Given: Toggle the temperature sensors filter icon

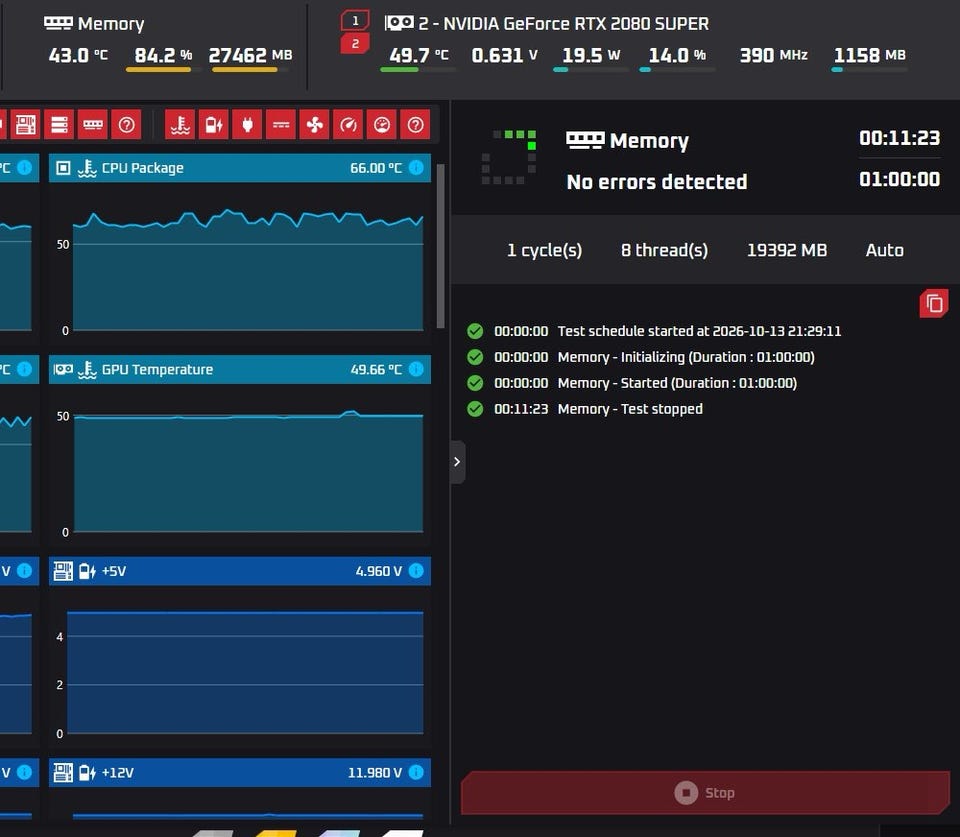Looking at the screenshot, I should [x=180, y=126].
